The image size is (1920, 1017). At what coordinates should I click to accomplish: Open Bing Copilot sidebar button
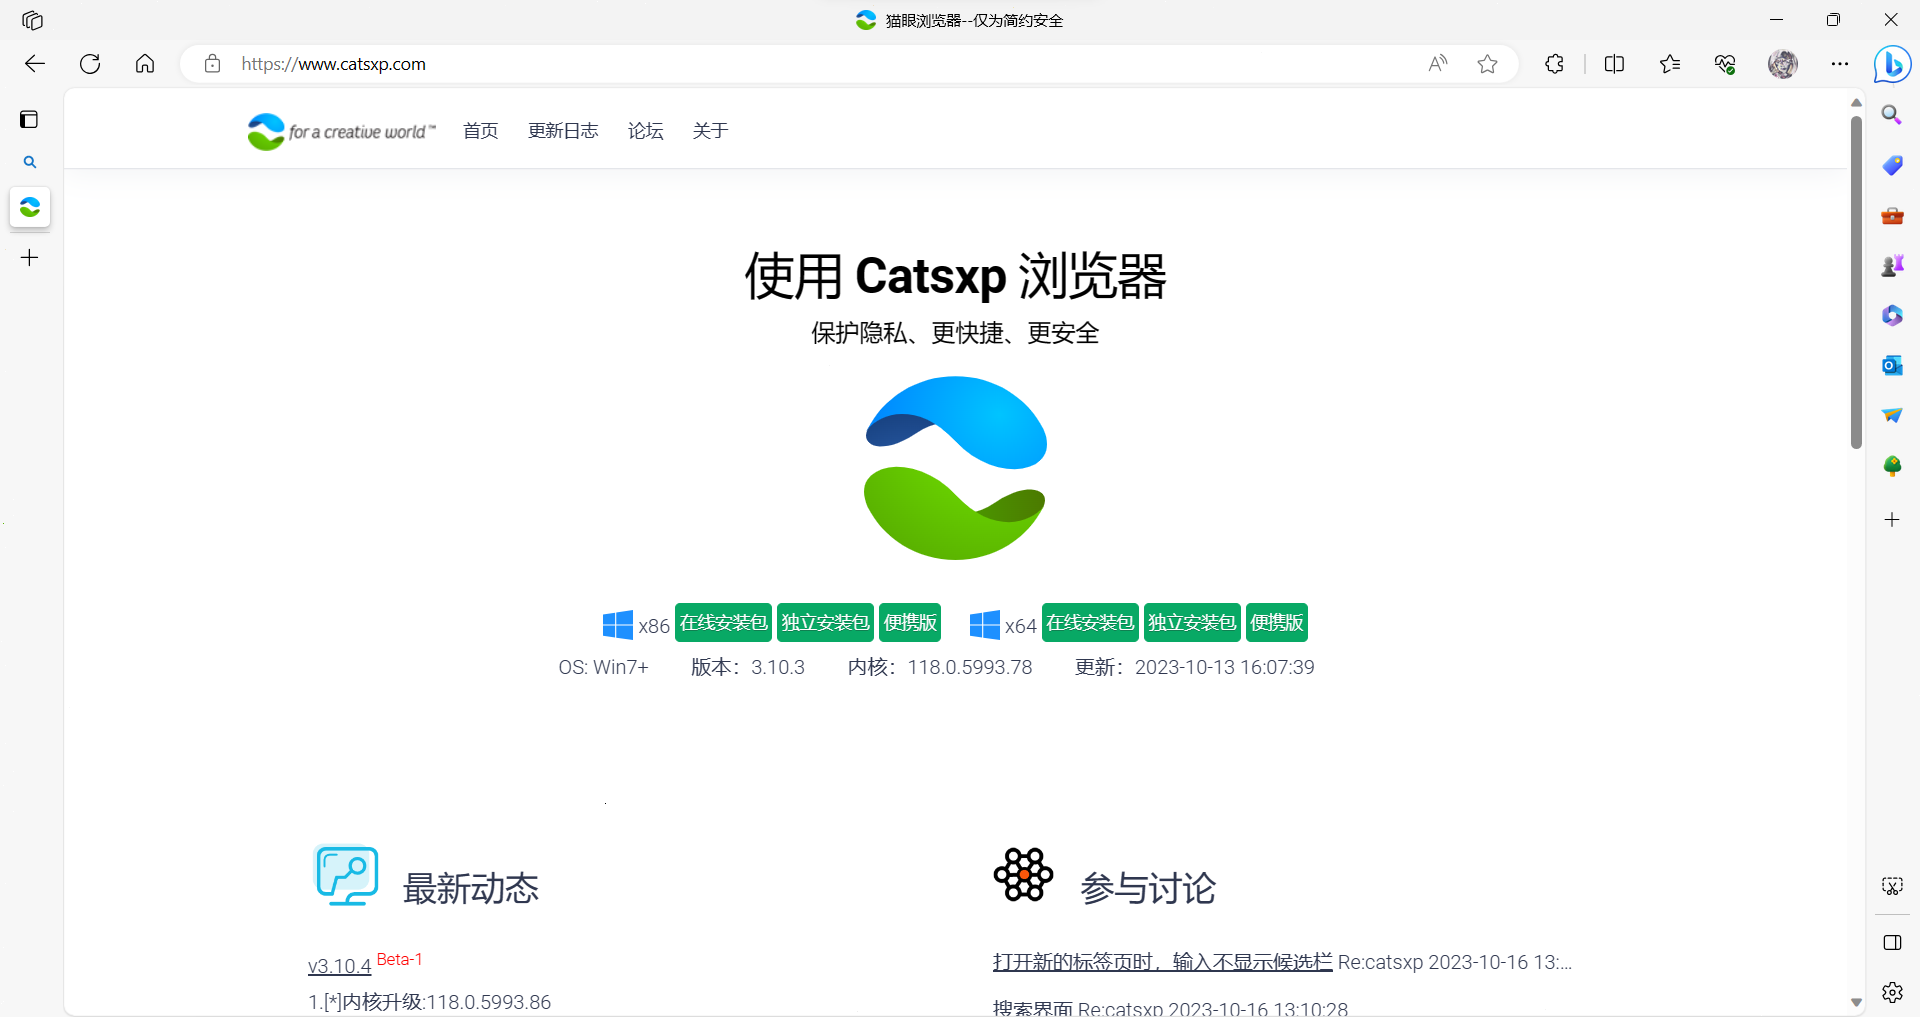(x=1892, y=65)
